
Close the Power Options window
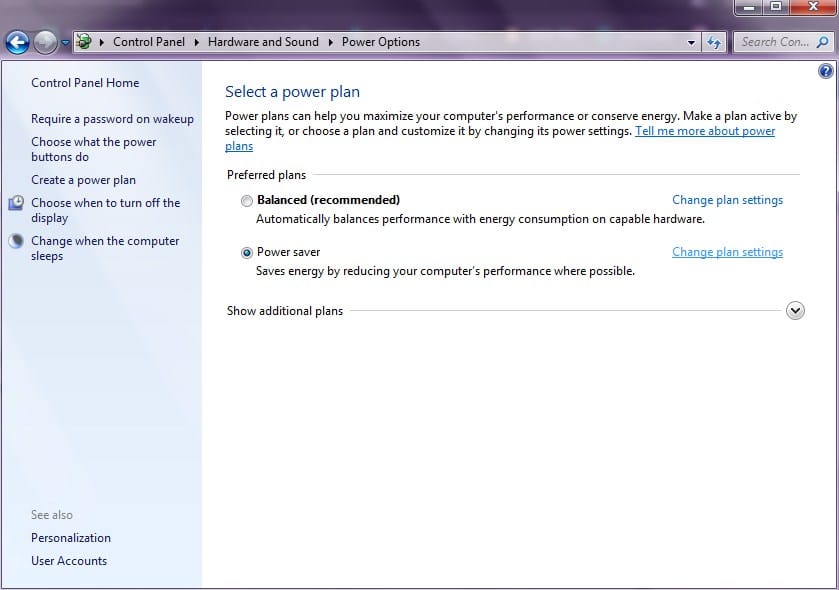(813, 7)
